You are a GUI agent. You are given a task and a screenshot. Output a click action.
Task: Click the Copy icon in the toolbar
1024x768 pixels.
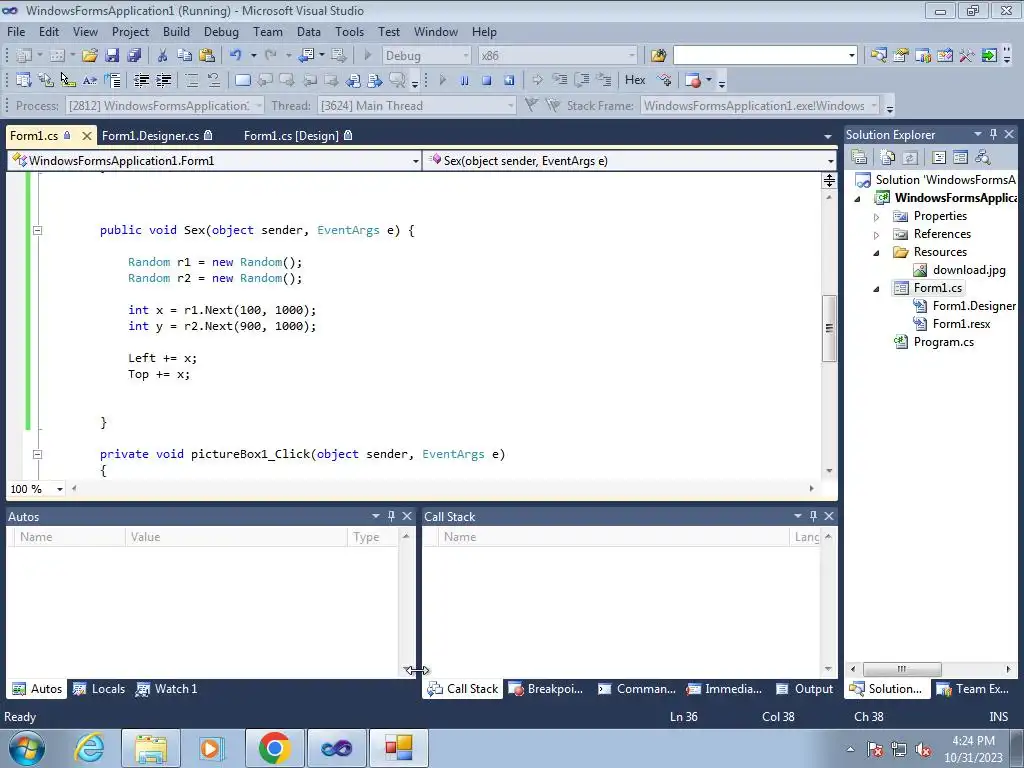click(184, 56)
